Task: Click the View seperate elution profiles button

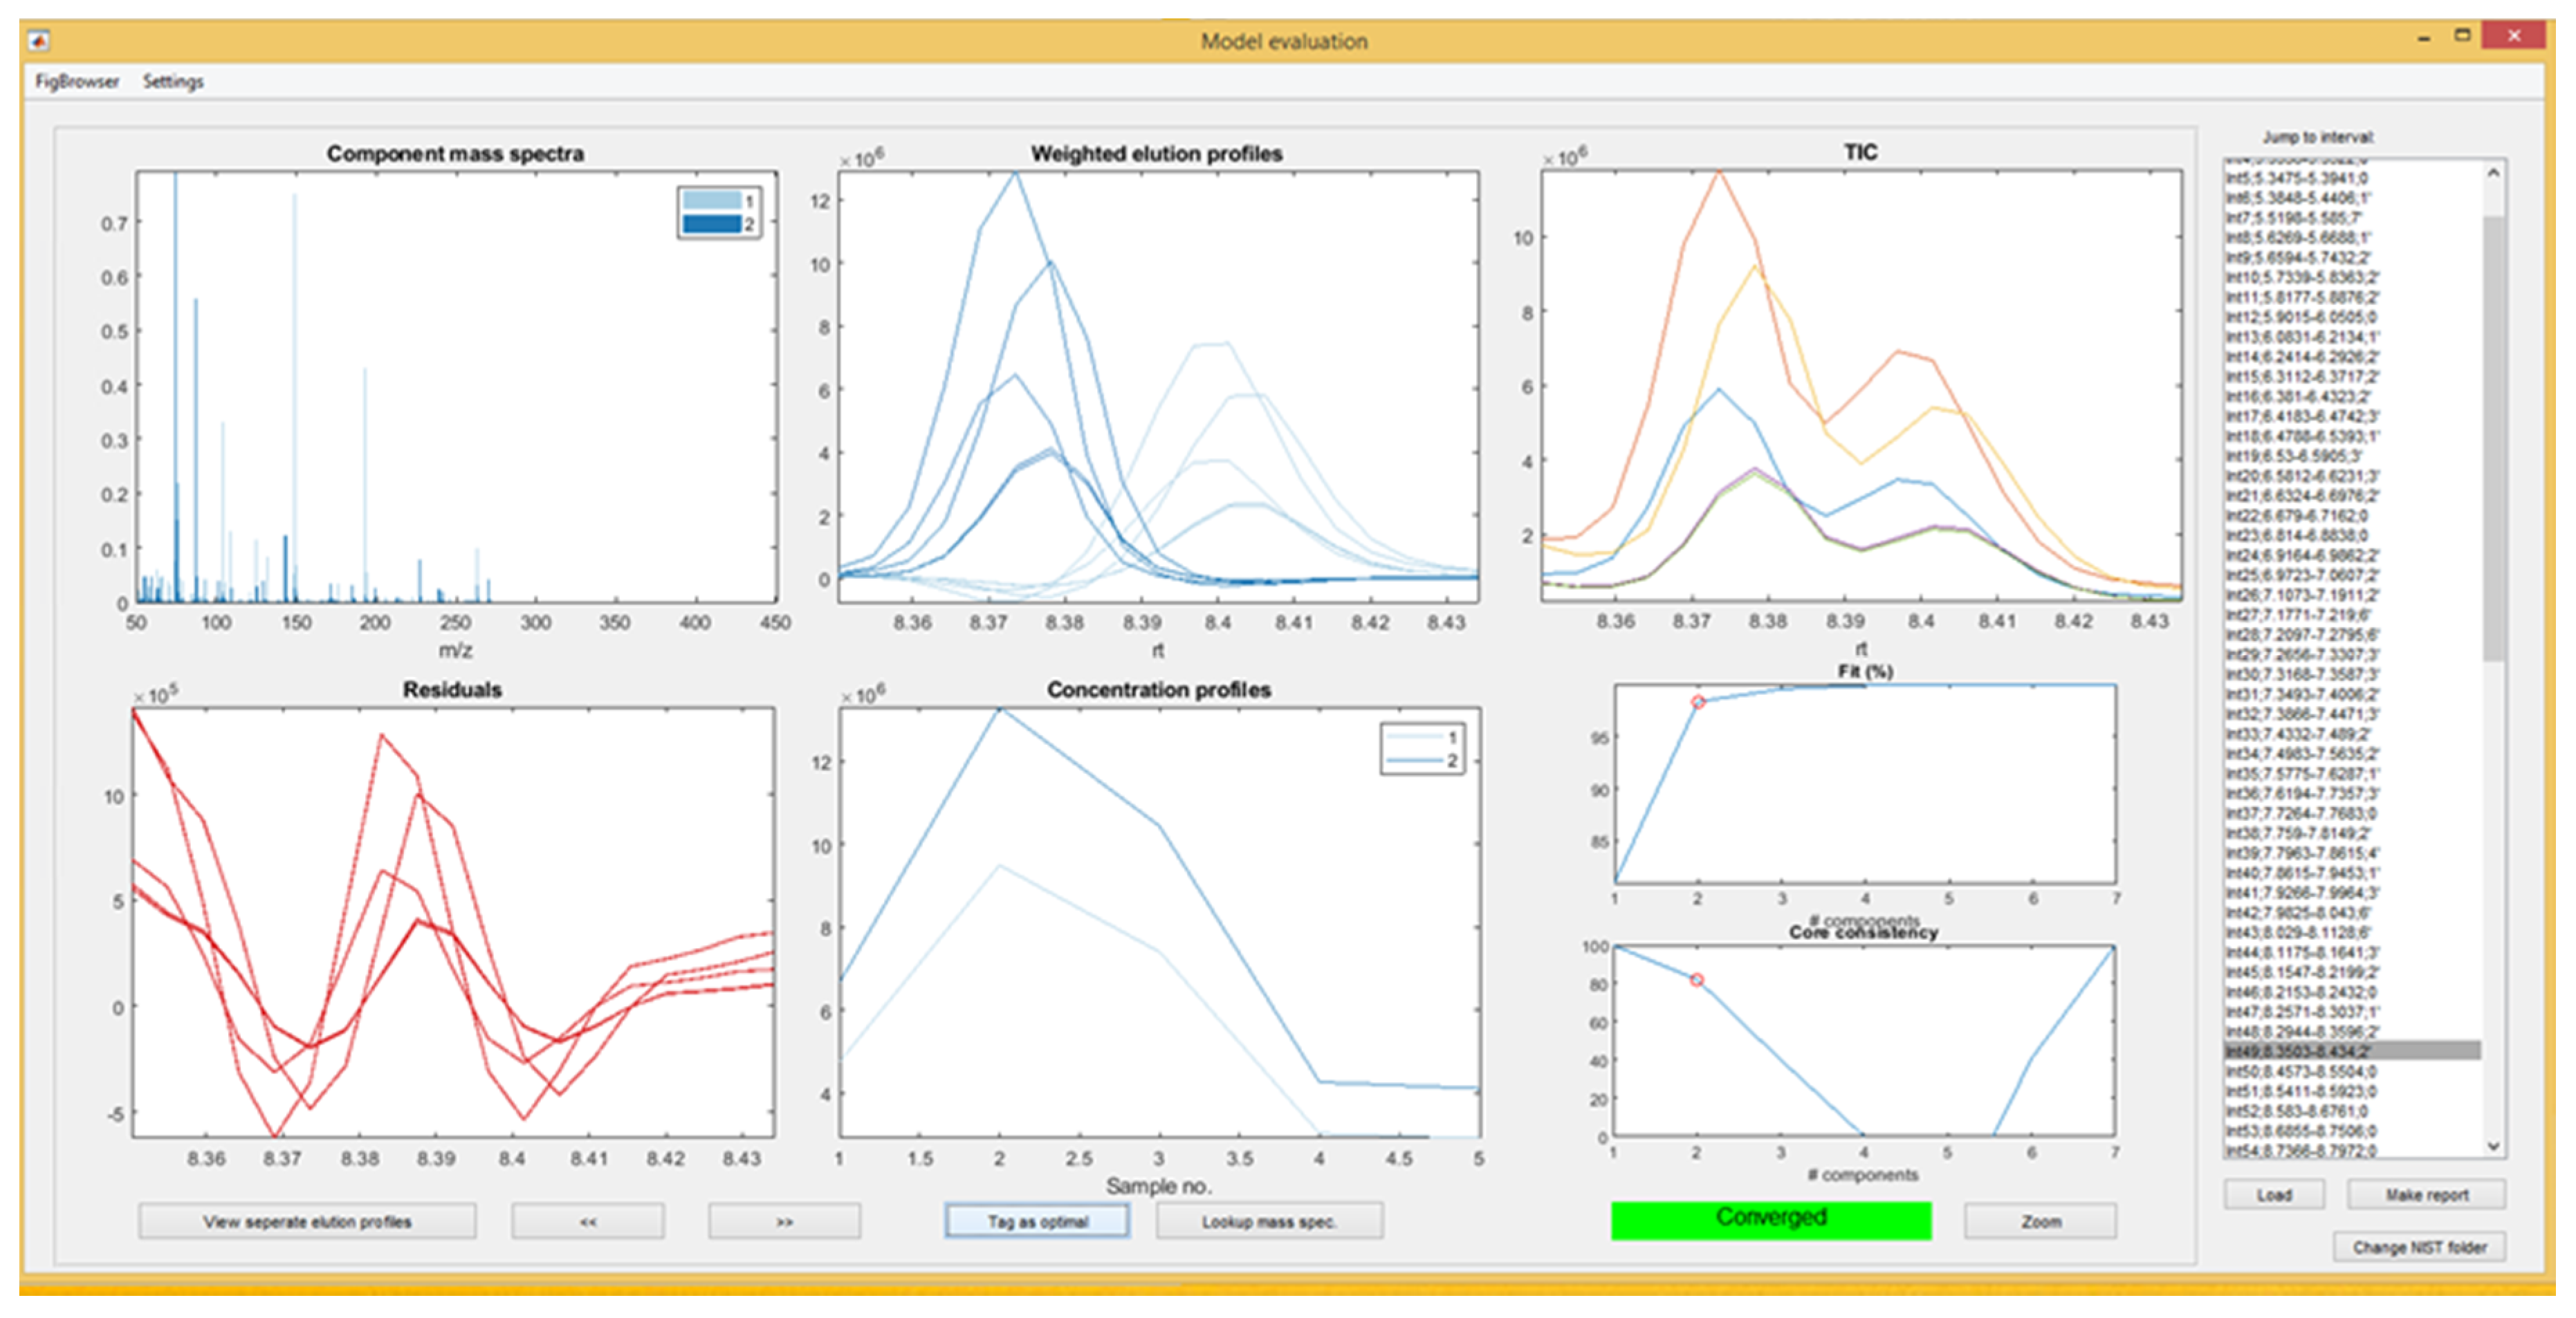Action: (307, 1221)
